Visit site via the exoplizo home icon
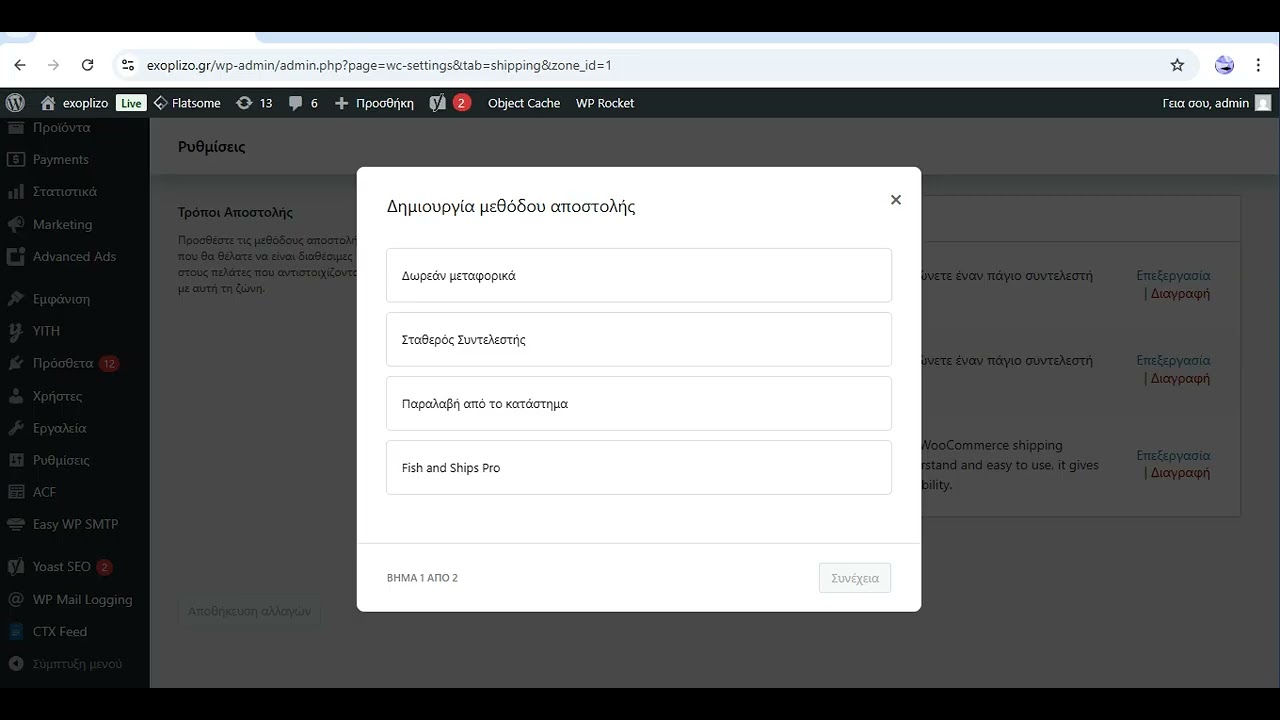Screen dimensions: 1280x720 tap(74, 103)
